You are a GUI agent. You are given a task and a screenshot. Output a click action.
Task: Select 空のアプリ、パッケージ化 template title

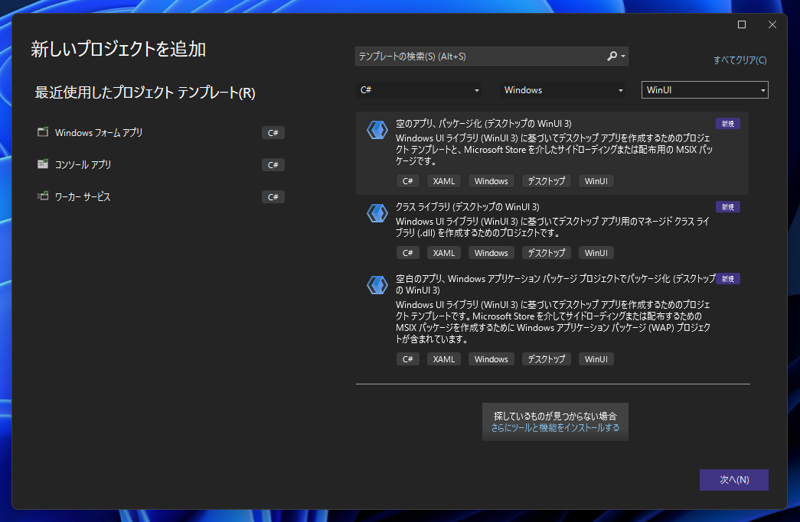click(x=483, y=123)
